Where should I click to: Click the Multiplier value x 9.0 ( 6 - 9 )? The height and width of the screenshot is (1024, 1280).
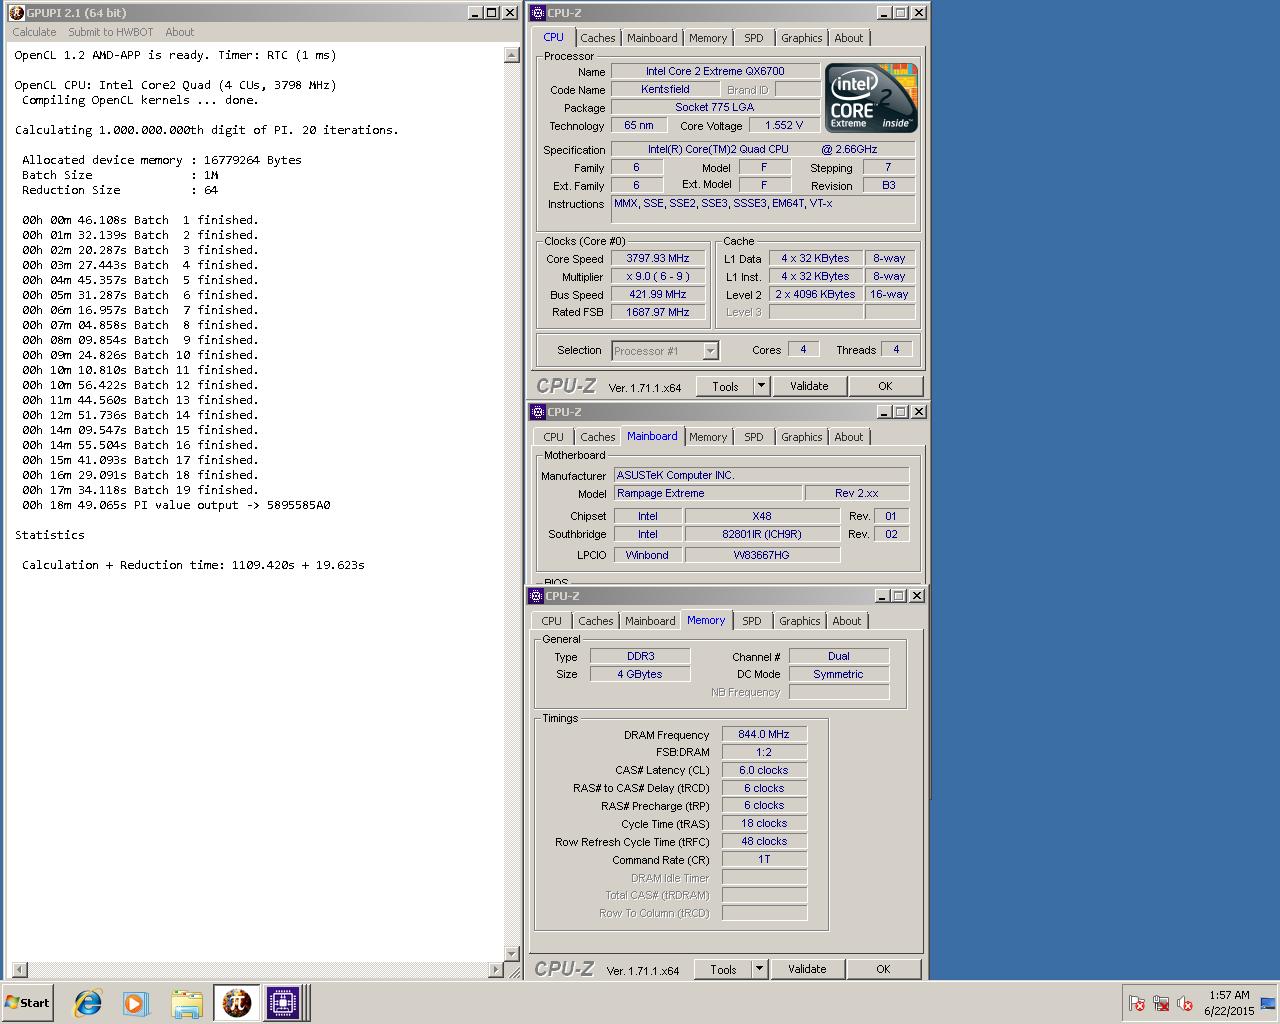tap(658, 277)
